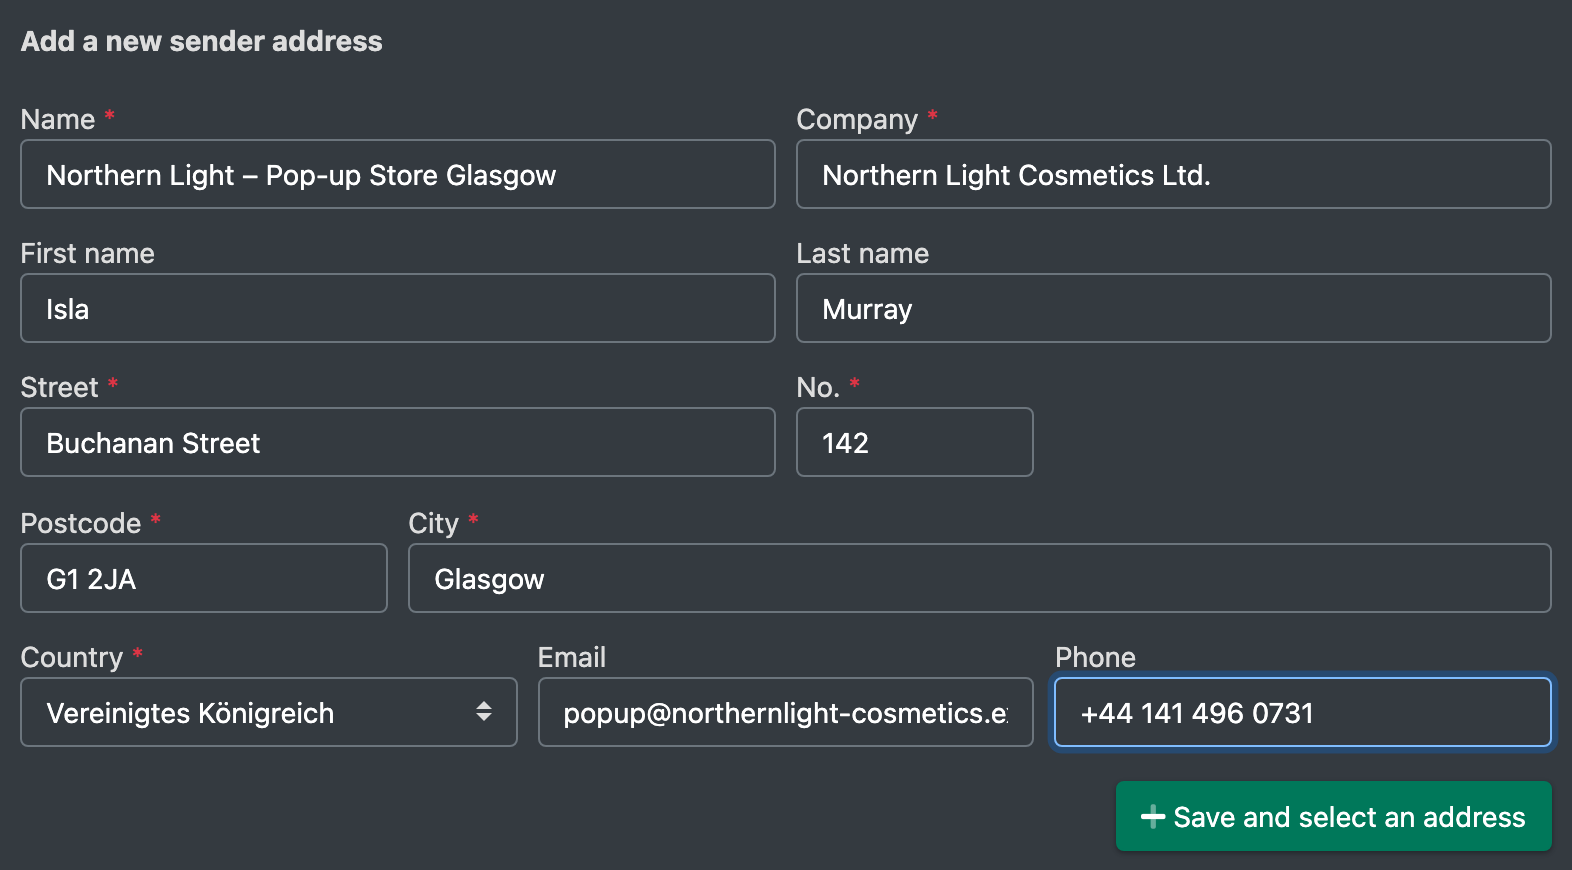Click the Email label

point(572,657)
